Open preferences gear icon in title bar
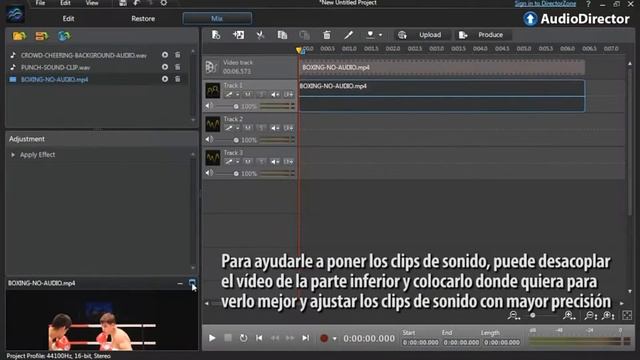The image size is (640, 360). (164, 3)
